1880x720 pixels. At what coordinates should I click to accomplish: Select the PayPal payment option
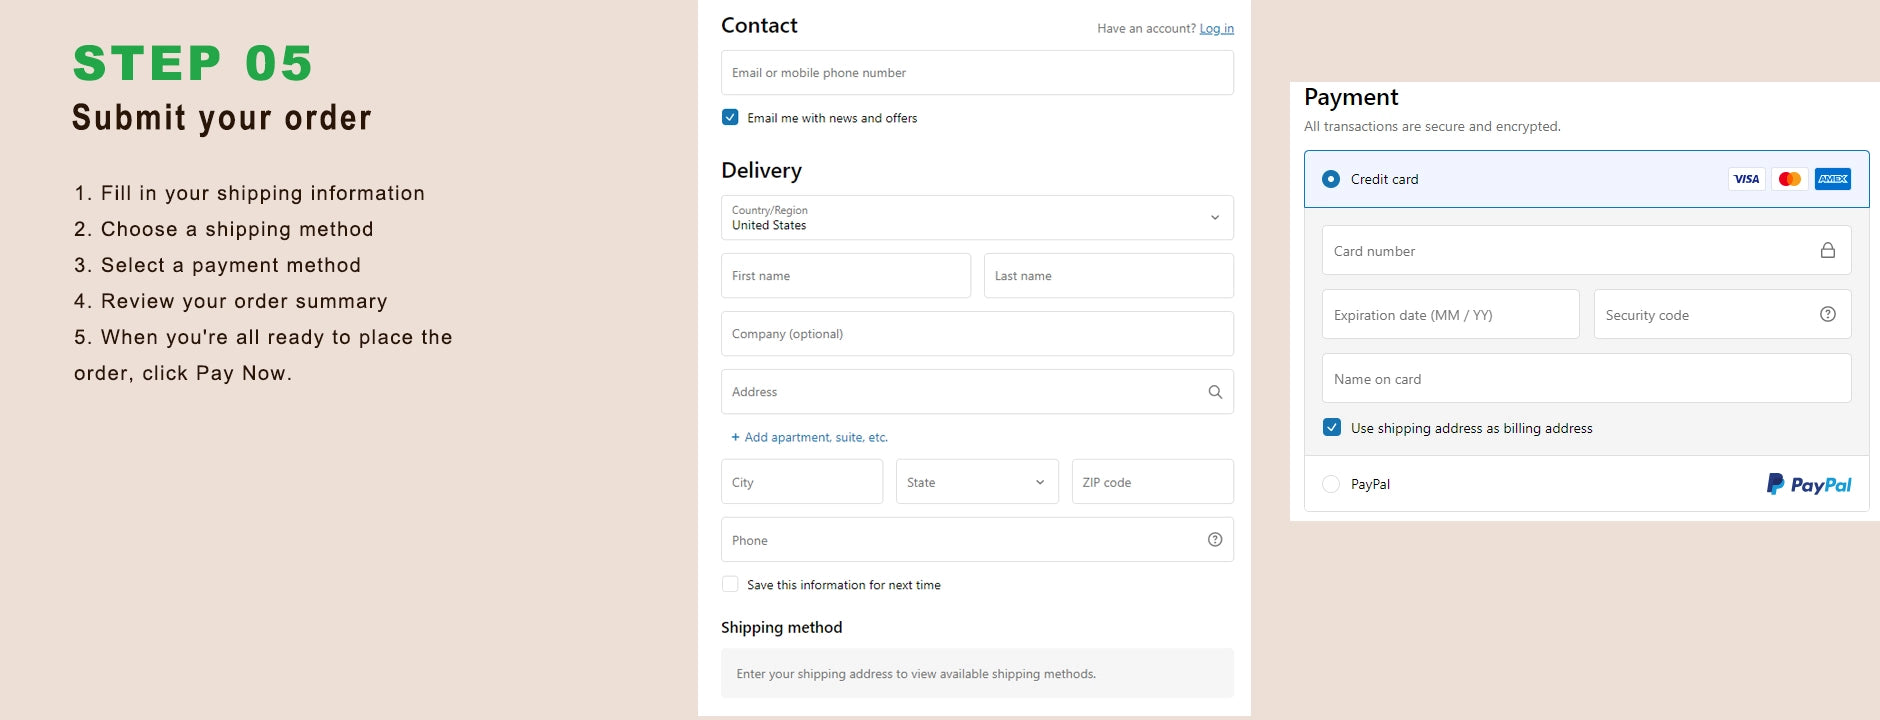[x=1331, y=484]
